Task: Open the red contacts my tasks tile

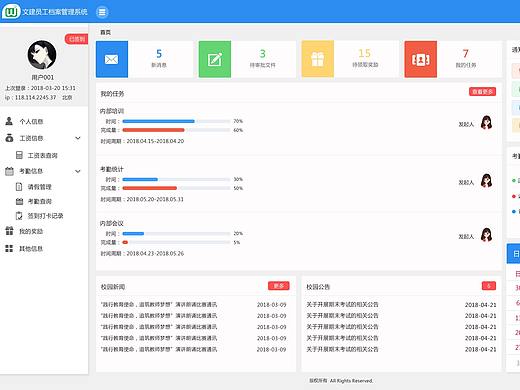Action: pyautogui.click(x=421, y=59)
